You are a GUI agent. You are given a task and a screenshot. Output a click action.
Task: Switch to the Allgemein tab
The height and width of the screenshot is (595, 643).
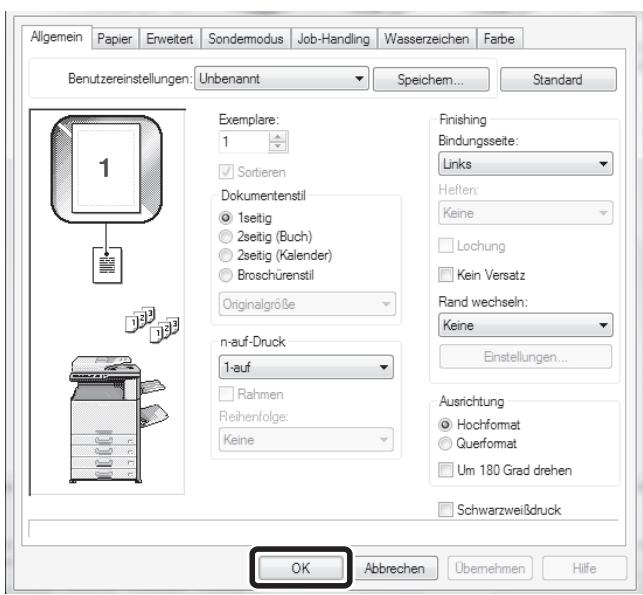coord(57,37)
